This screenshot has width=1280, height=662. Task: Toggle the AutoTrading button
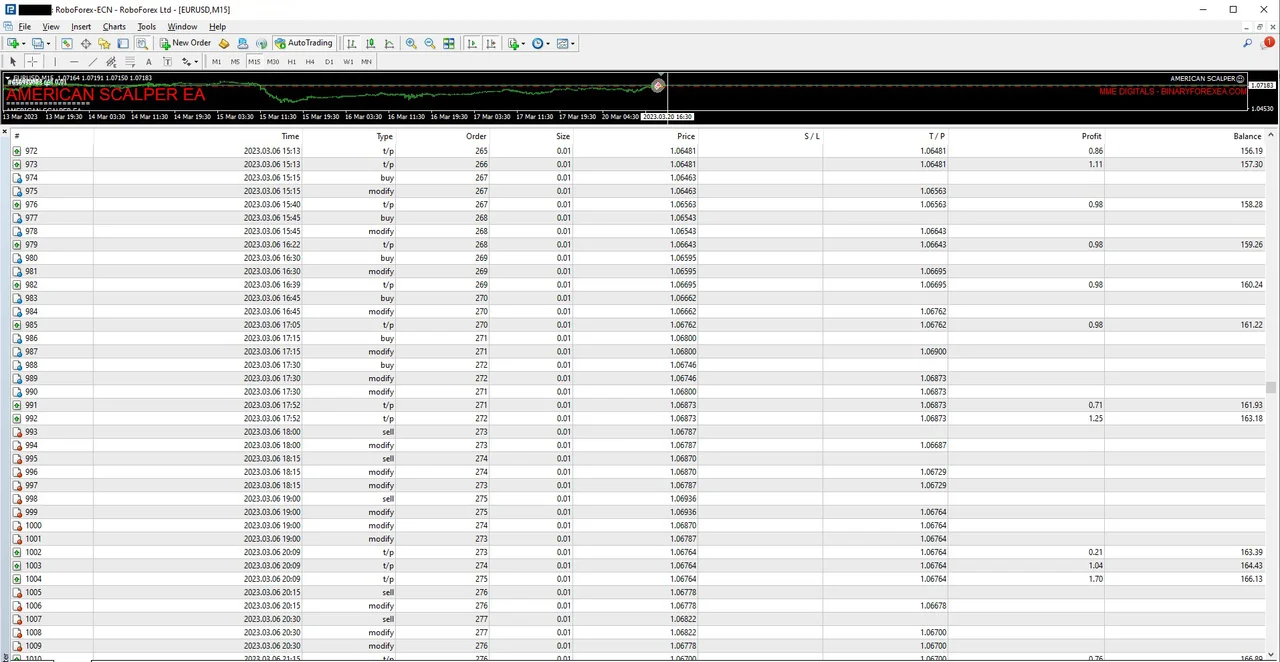[303, 43]
